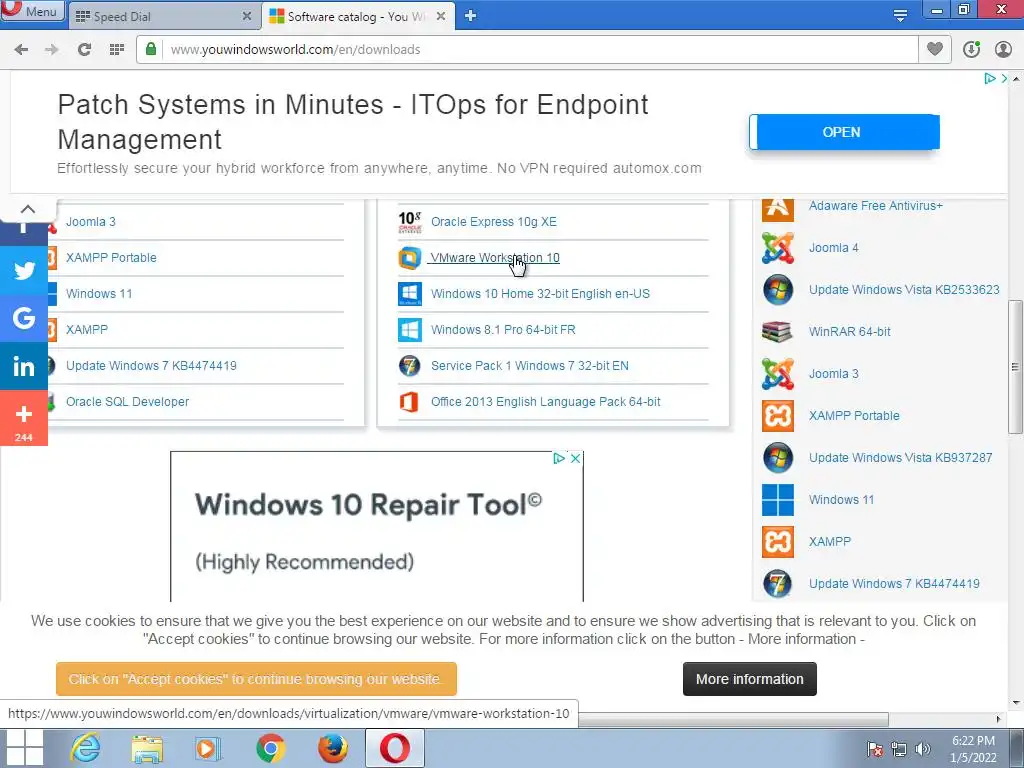This screenshot has height=768, width=1024.
Task: Open Update Windows Vista KB2533623 link
Action: click(x=904, y=290)
